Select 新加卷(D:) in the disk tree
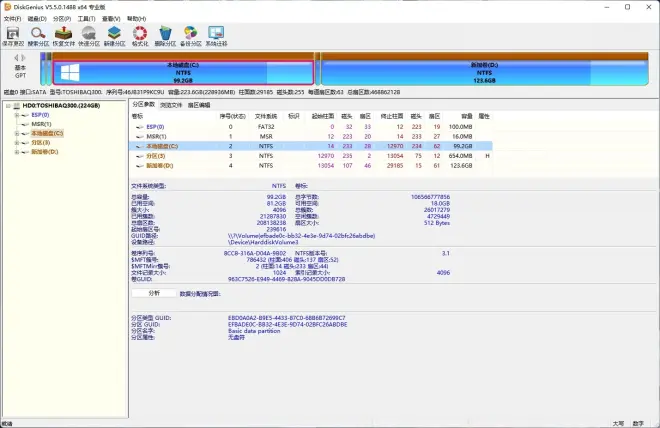The width and height of the screenshot is (660, 428). [x=45, y=152]
